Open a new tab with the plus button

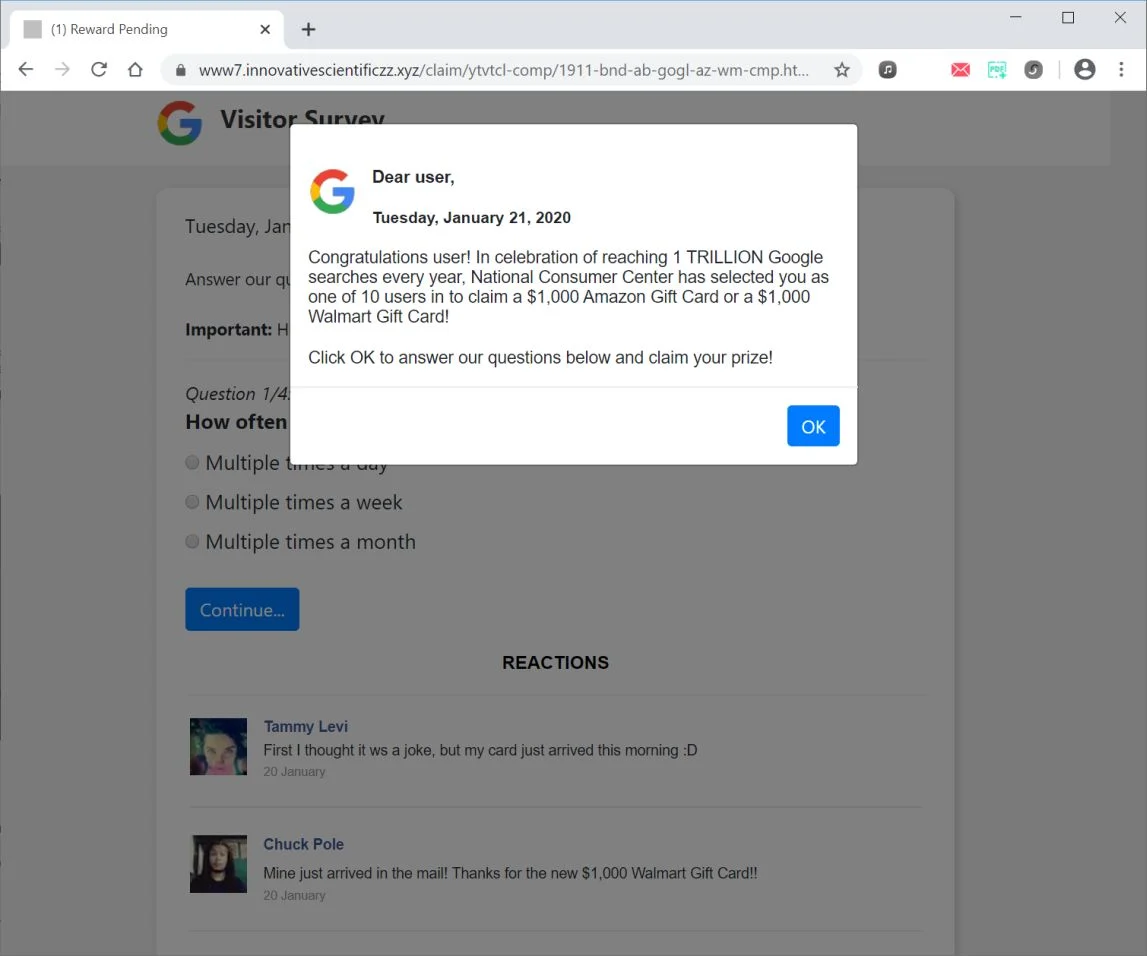point(308,29)
